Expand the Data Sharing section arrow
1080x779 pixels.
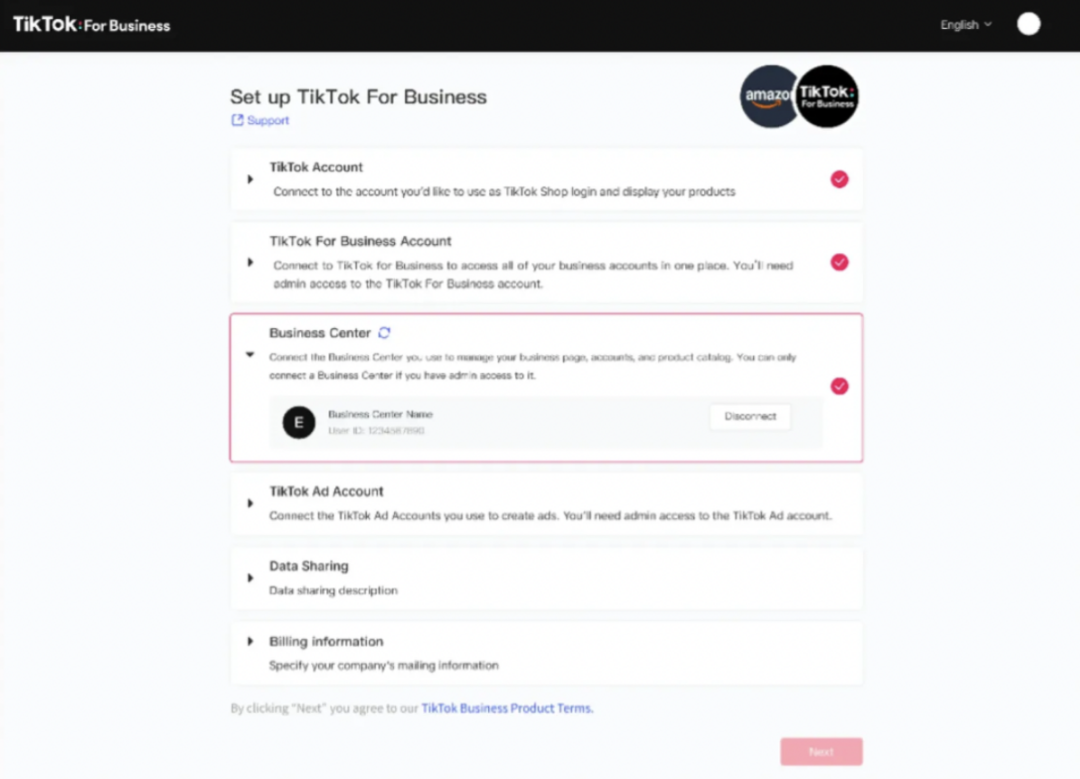[250, 578]
